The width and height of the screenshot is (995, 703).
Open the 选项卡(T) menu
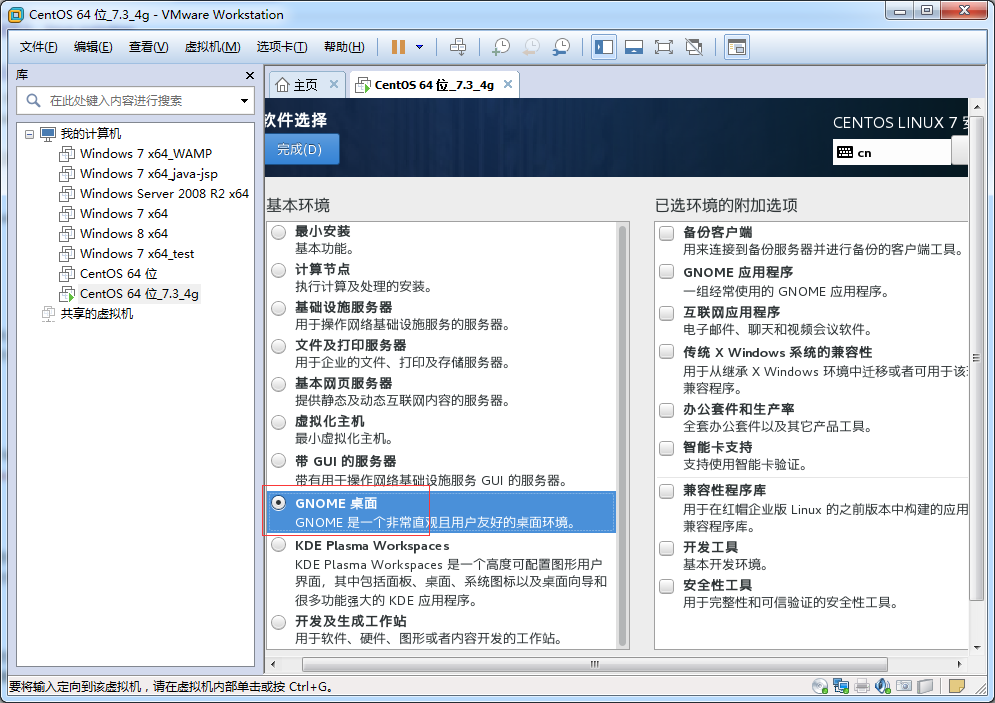click(x=282, y=47)
